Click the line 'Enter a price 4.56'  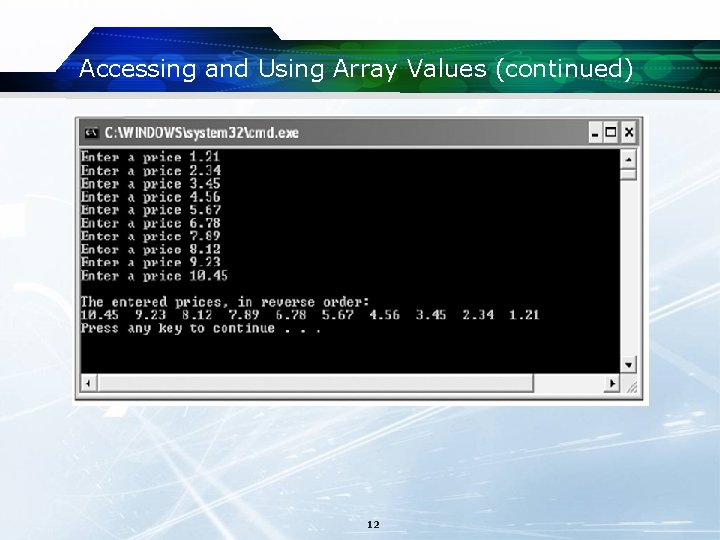click(x=151, y=197)
